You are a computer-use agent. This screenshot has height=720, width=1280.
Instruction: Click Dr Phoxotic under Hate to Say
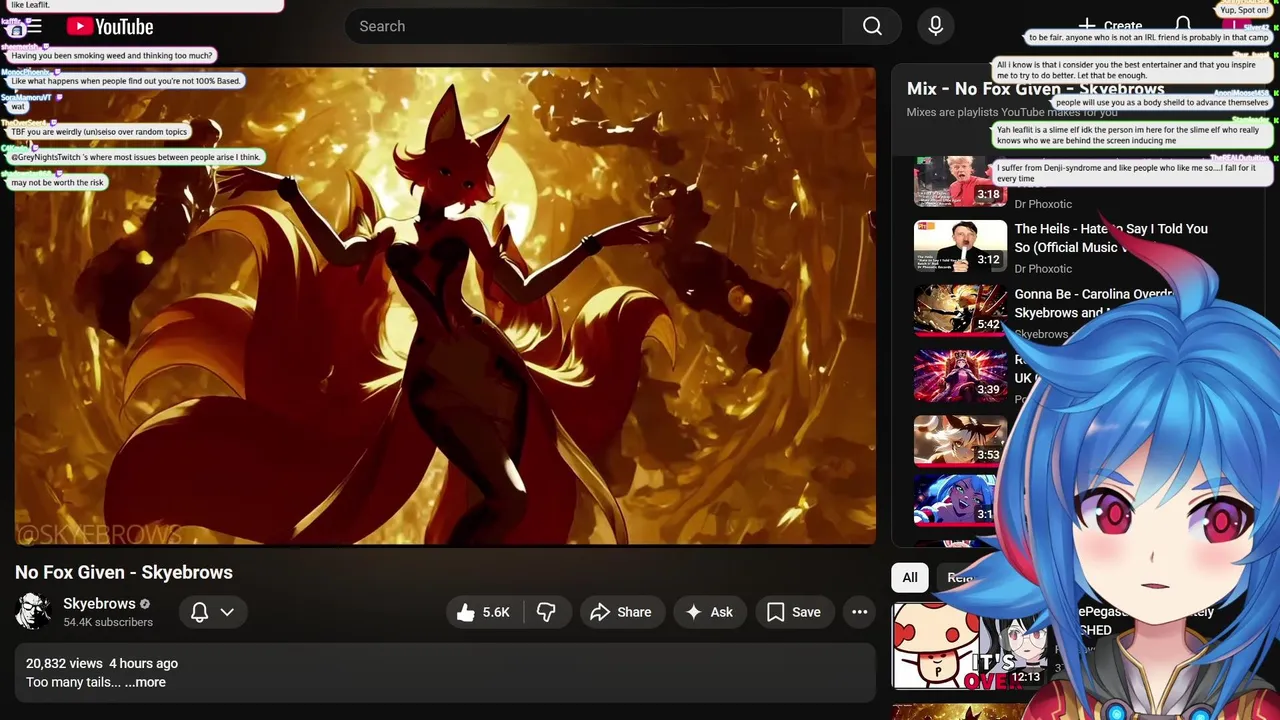click(x=1043, y=268)
